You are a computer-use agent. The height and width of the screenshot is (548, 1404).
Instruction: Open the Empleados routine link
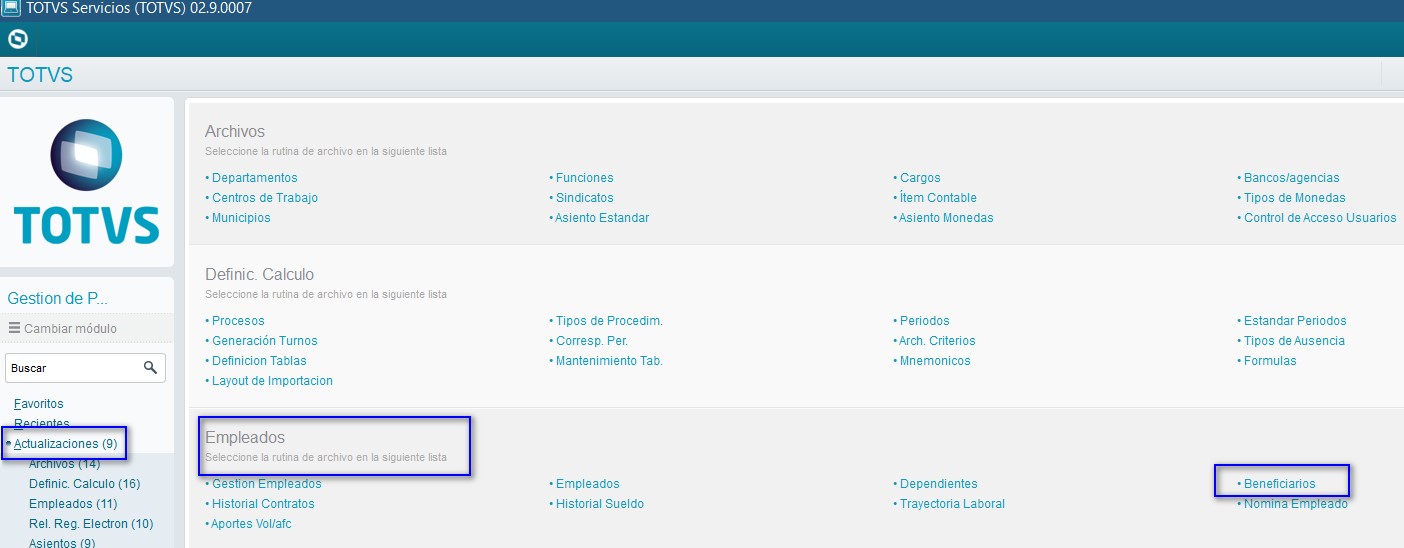tap(588, 484)
